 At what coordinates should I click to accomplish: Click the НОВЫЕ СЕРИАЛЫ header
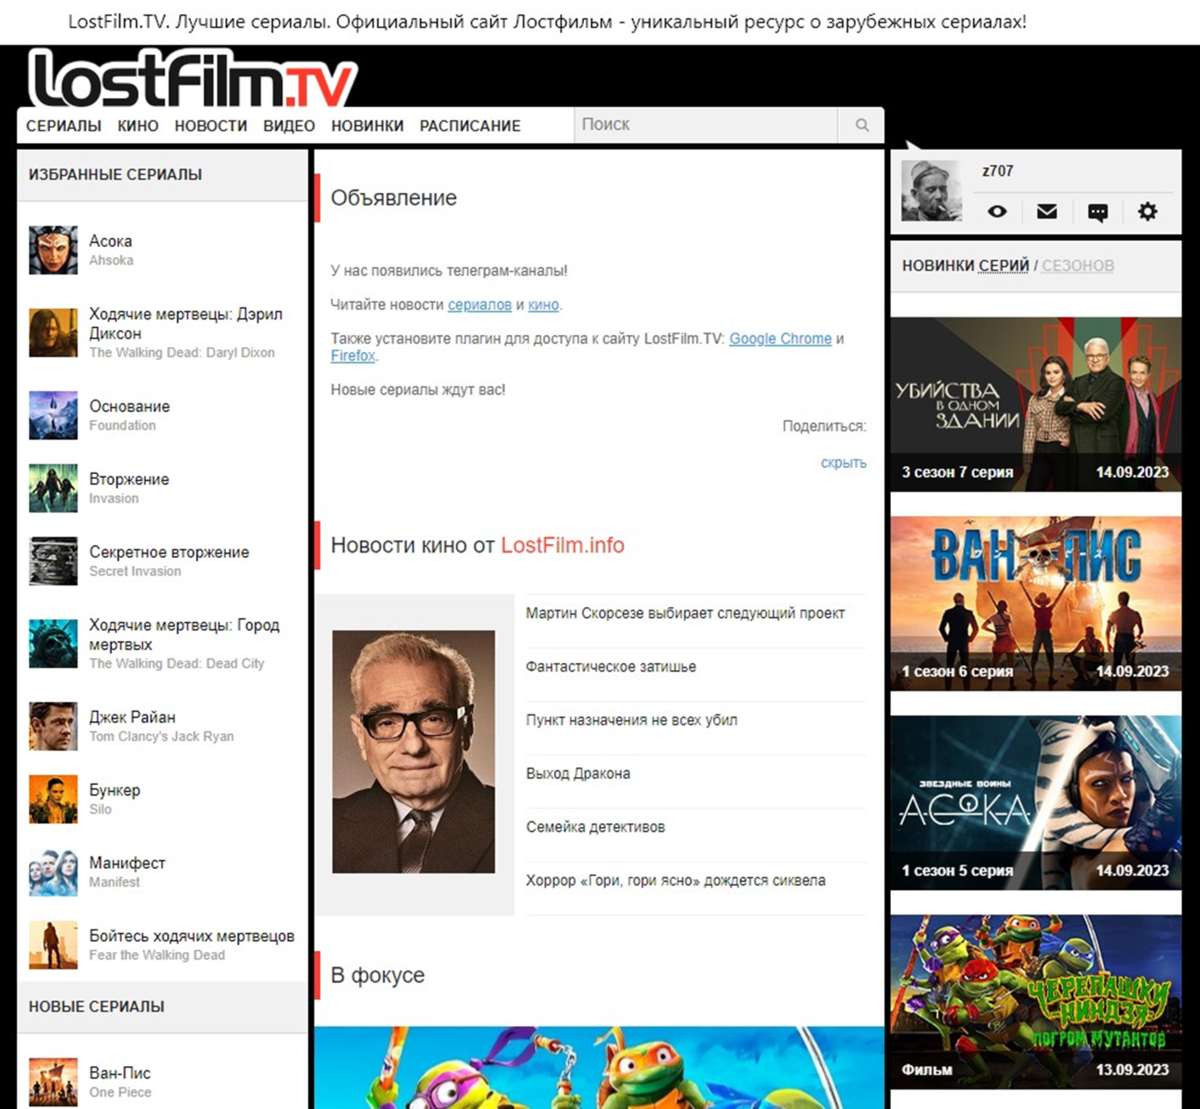point(97,1006)
